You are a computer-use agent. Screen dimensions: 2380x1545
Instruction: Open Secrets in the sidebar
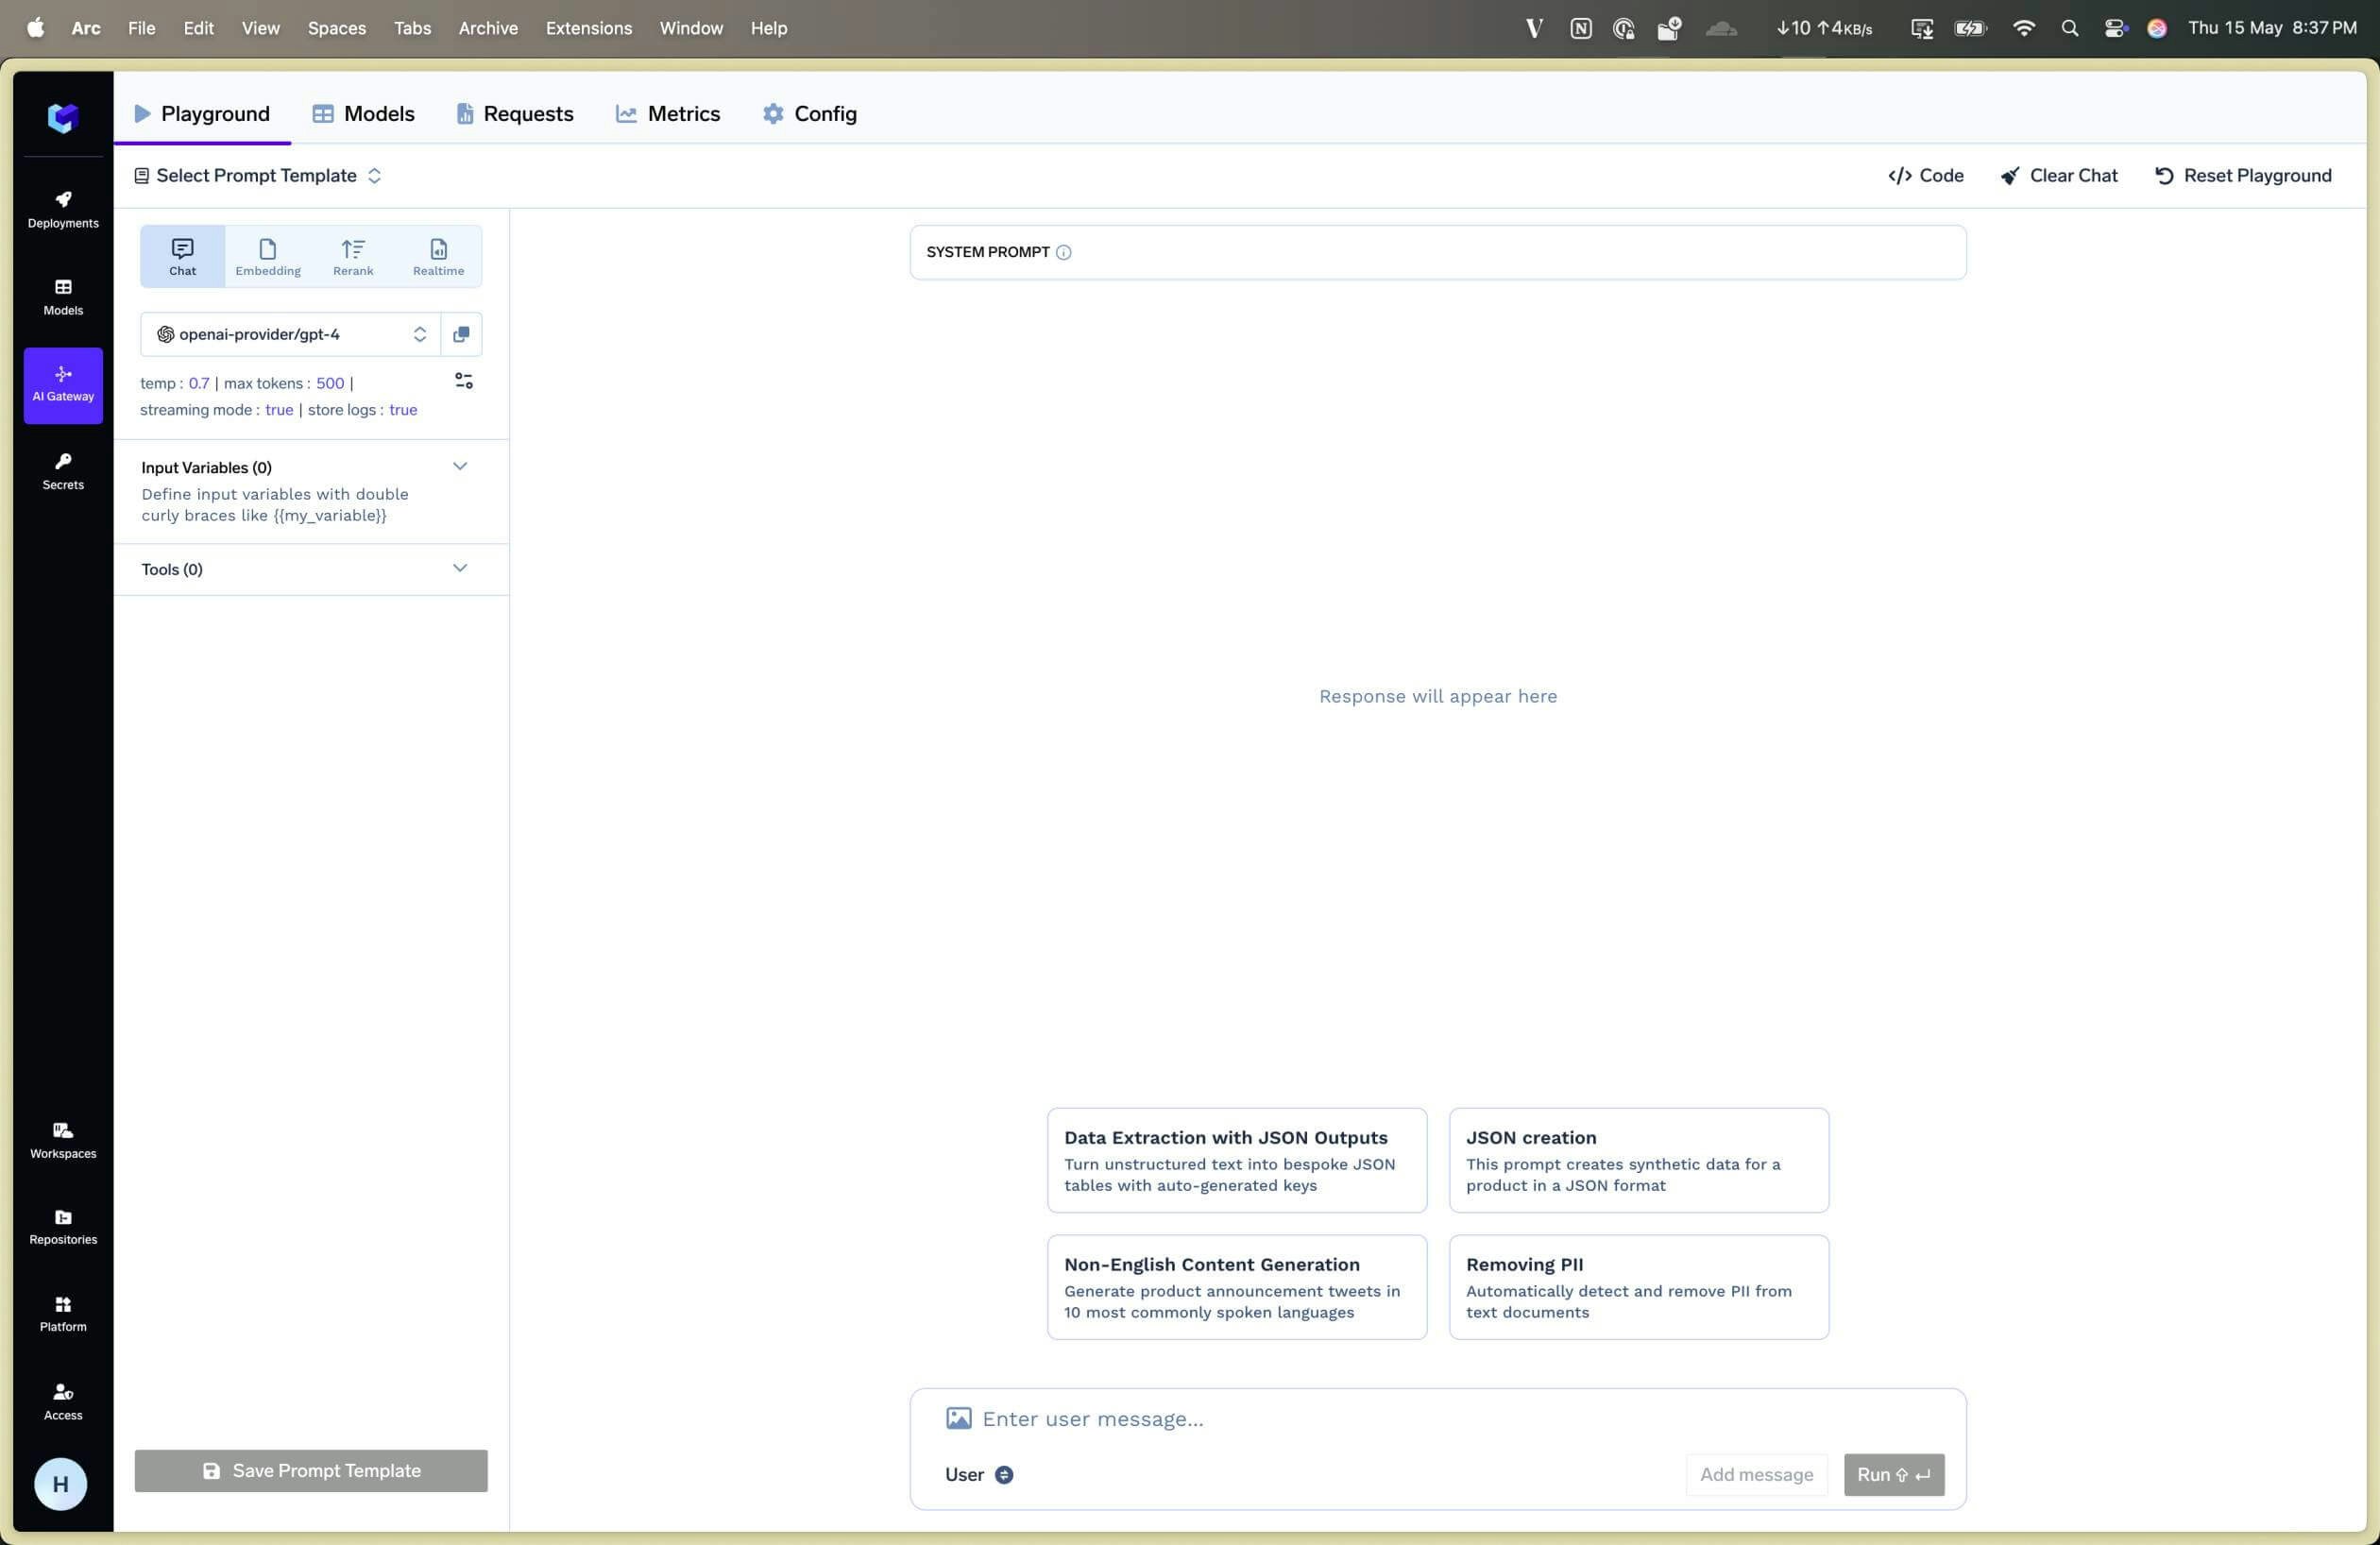(63, 472)
